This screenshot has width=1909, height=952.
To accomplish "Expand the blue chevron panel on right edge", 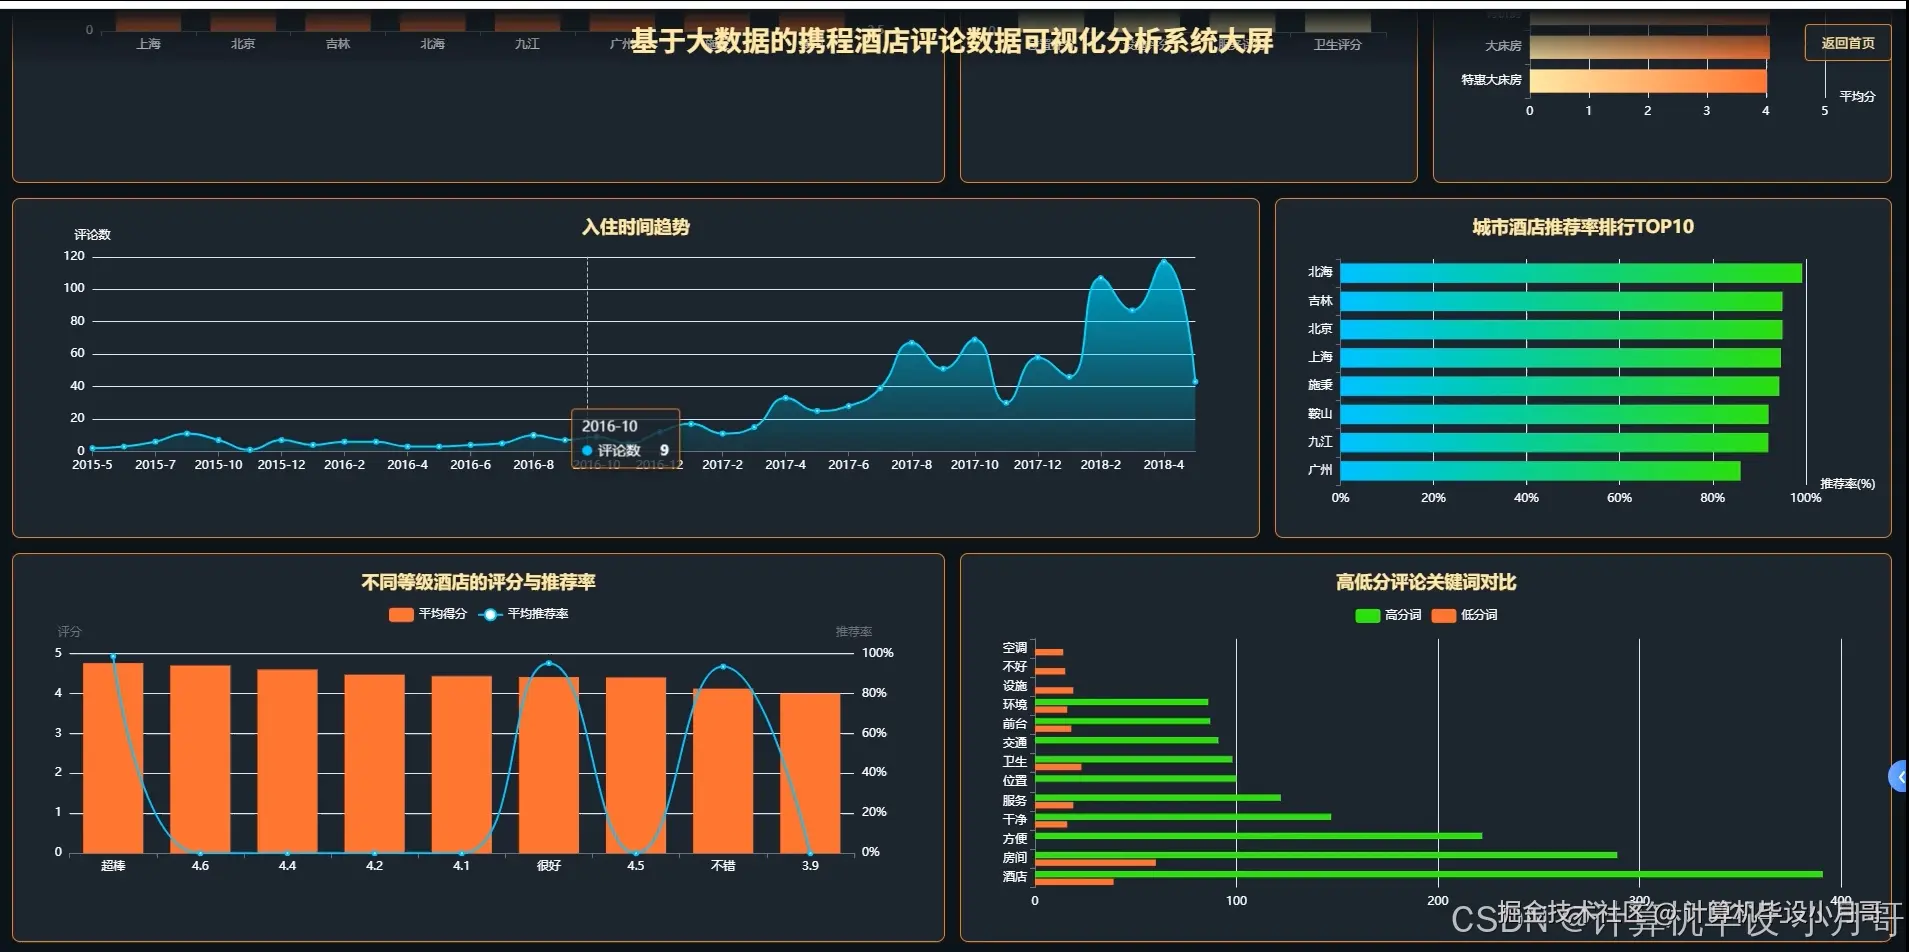I will click(x=1898, y=776).
